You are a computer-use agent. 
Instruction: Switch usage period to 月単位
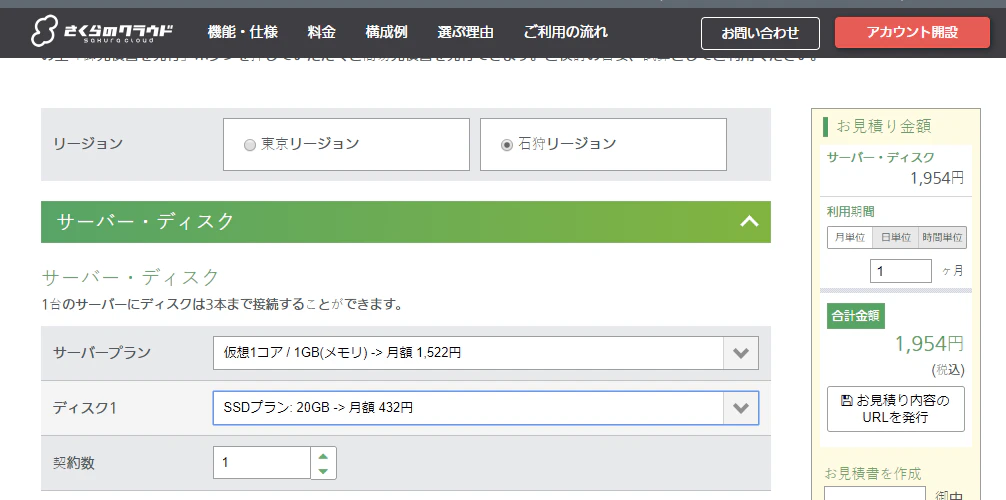850,237
